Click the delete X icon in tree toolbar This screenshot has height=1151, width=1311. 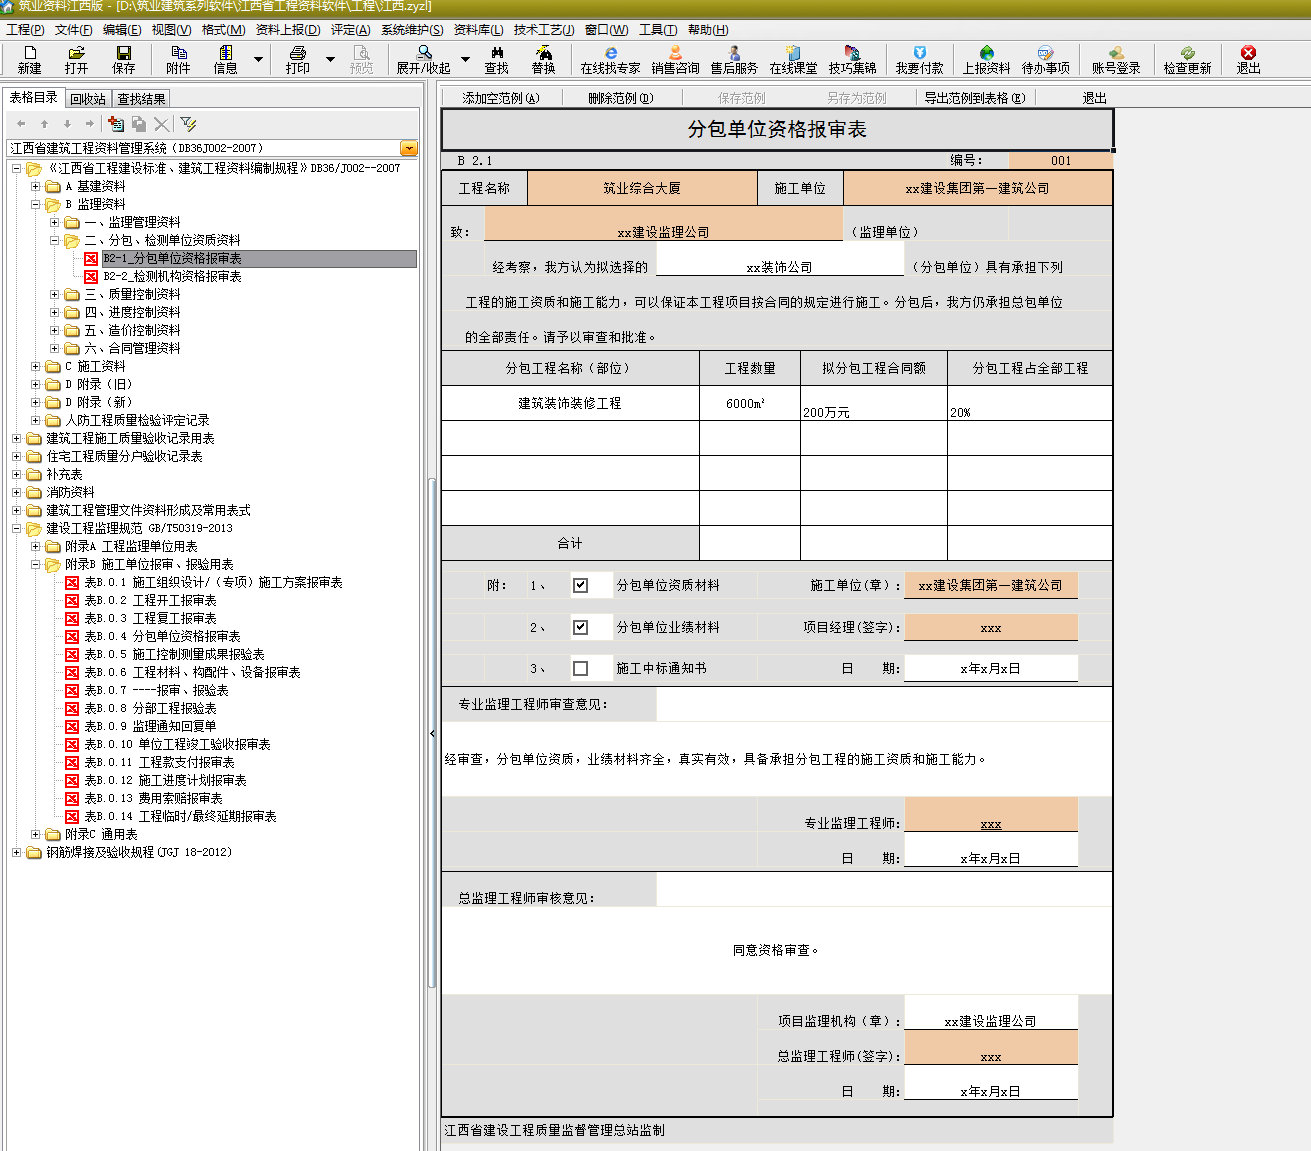click(x=161, y=123)
